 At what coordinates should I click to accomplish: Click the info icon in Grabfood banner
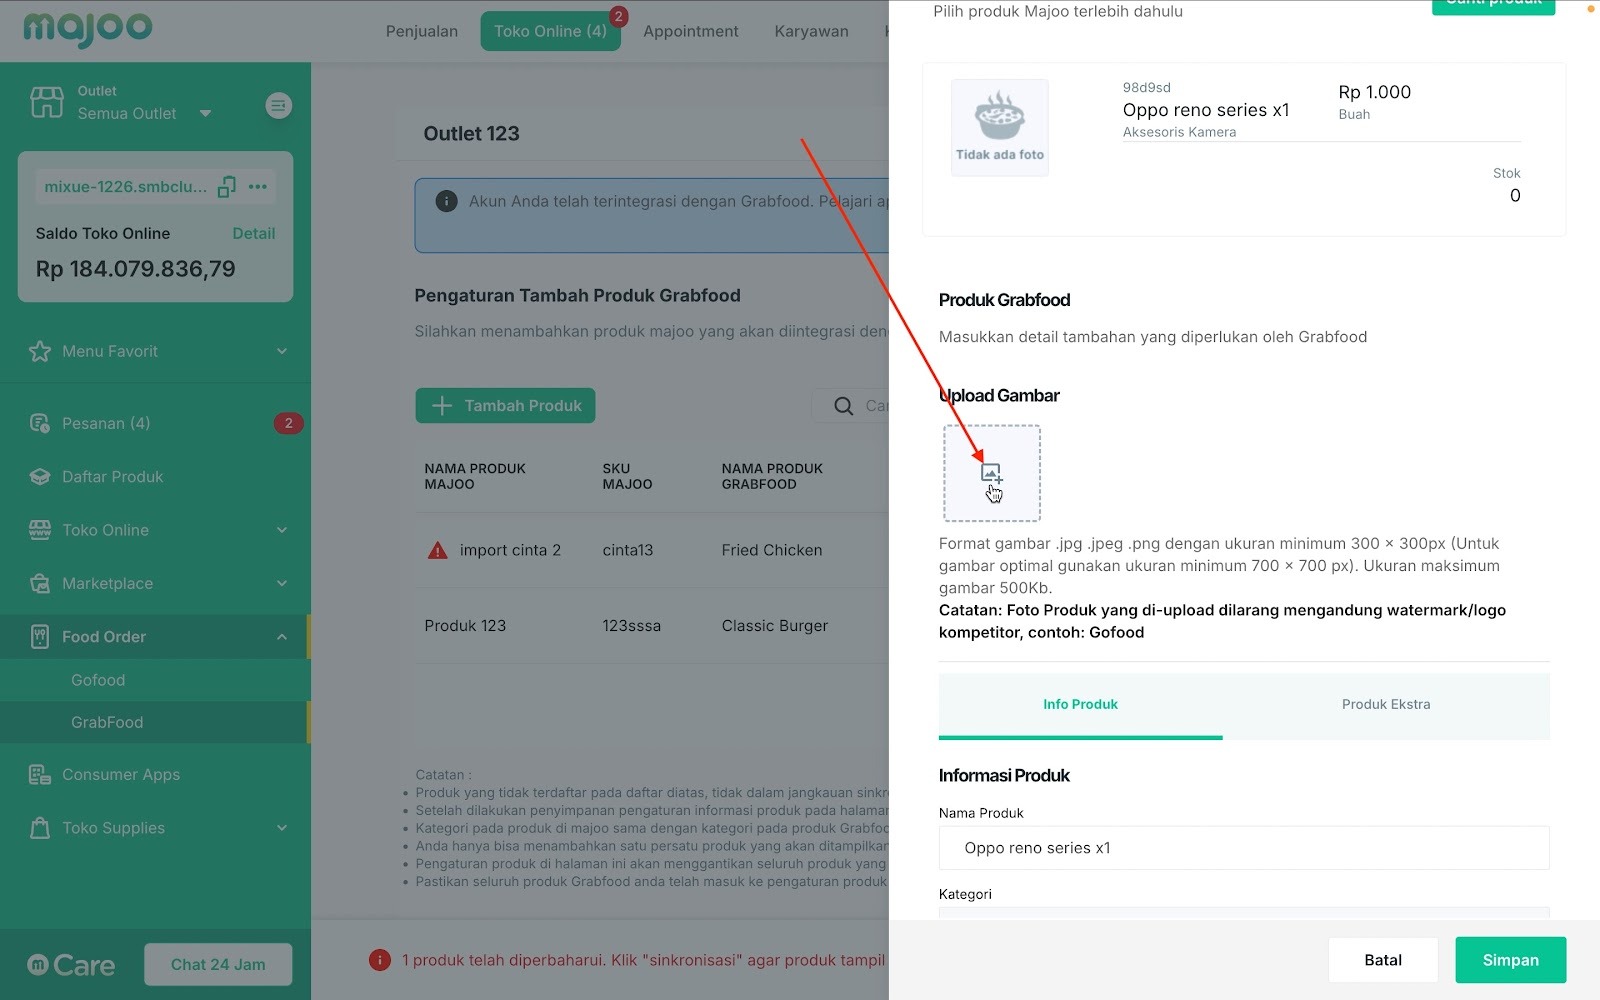[x=446, y=201]
